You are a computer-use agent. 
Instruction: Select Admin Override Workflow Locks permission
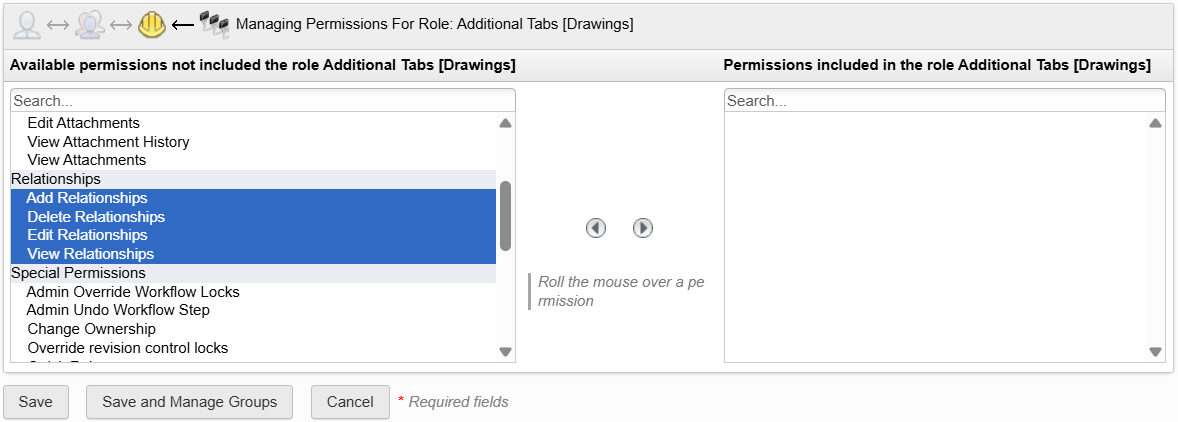tap(133, 292)
